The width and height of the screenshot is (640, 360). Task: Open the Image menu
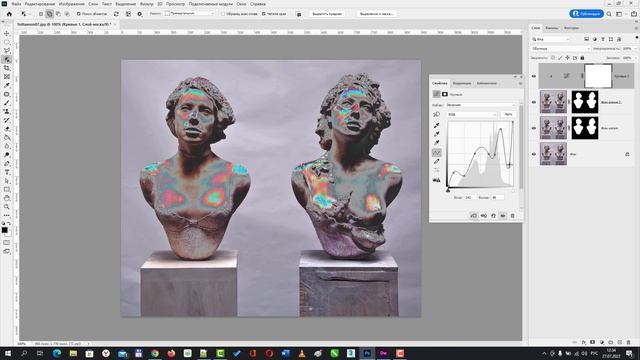[71, 4]
